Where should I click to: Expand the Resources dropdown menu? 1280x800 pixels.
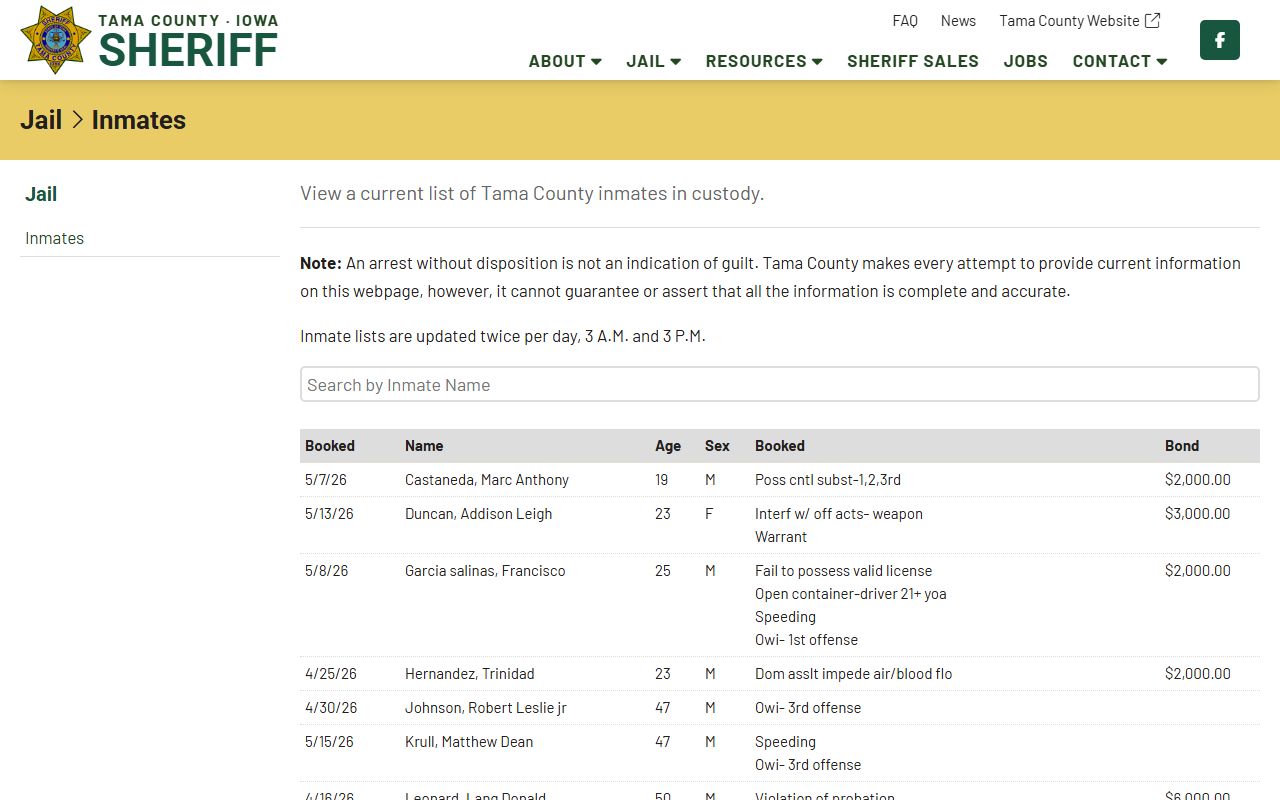tap(764, 61)
